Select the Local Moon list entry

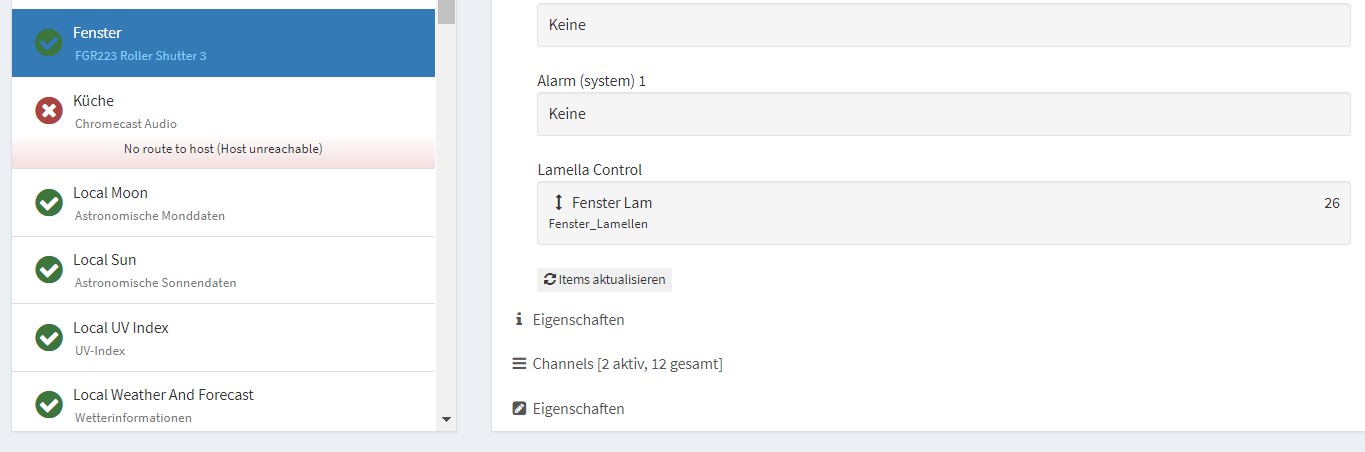click(x=224, y=203)
